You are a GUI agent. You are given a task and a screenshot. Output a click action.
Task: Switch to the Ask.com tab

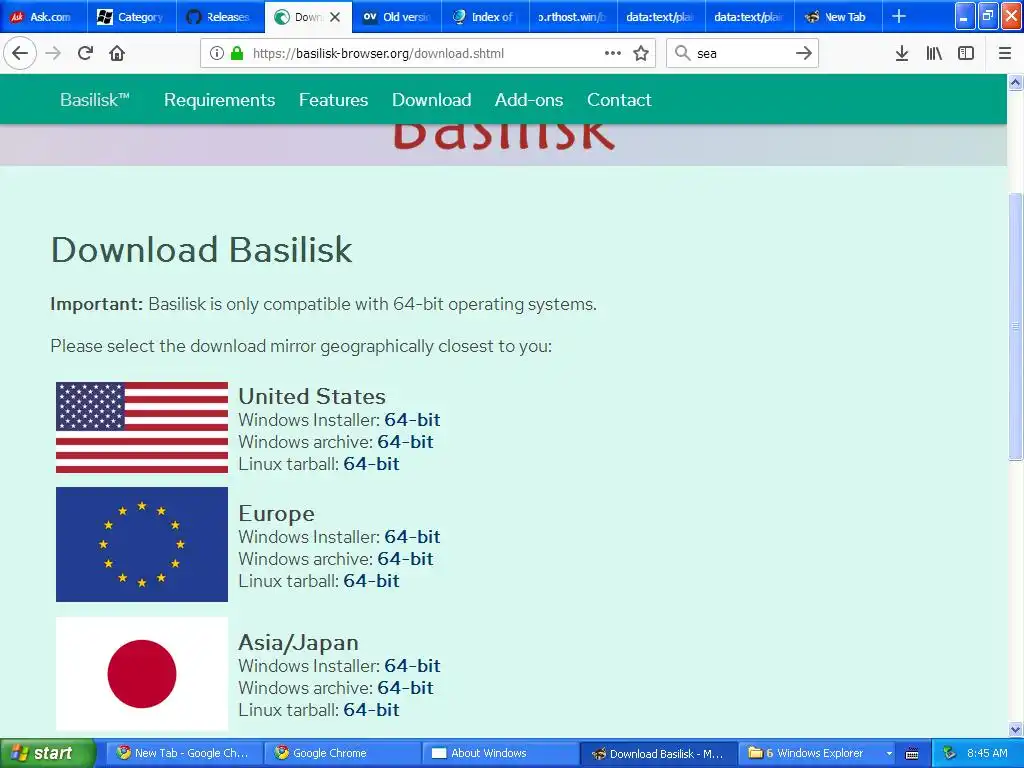44,17
